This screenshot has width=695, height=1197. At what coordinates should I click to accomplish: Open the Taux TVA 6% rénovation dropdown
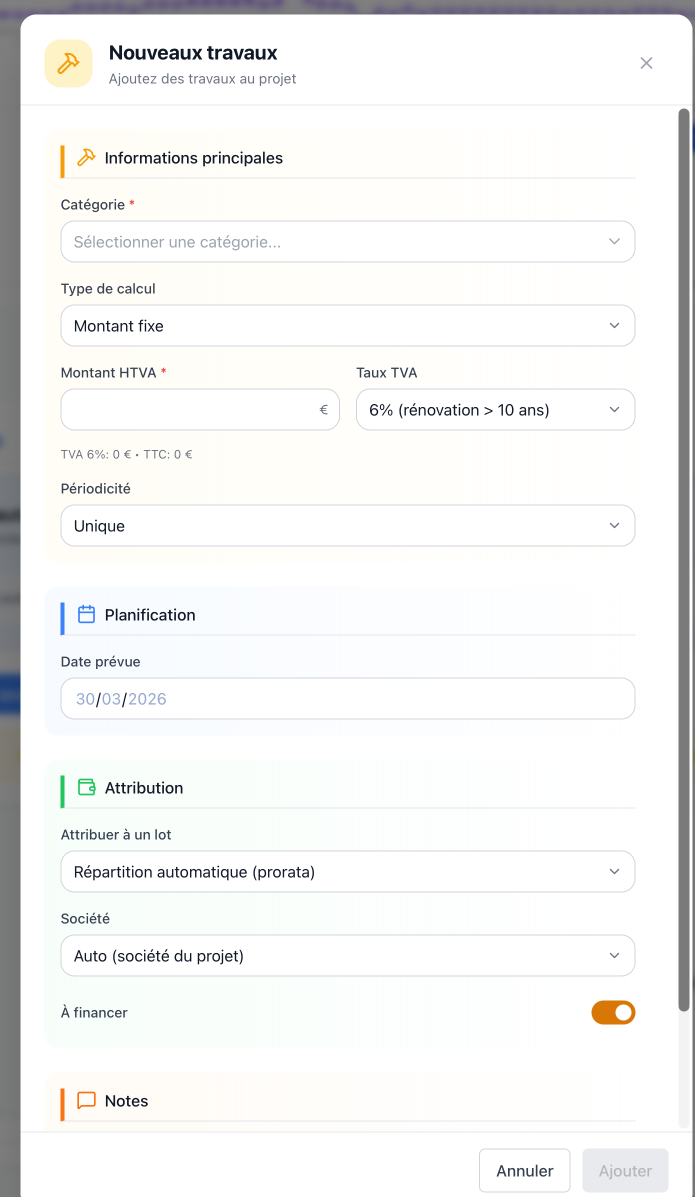495,409
